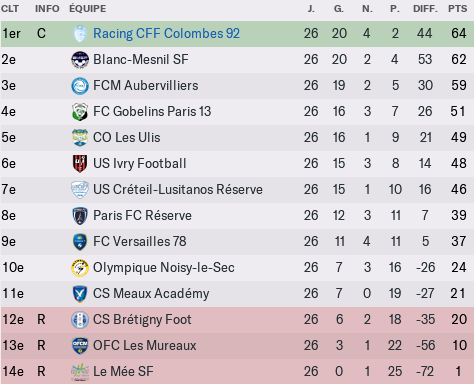Image resolution: width=474 pixels, height=384 pixels.
Task: Select the CS Brétigny Foot team name
Action: click(x=142, y=319)
